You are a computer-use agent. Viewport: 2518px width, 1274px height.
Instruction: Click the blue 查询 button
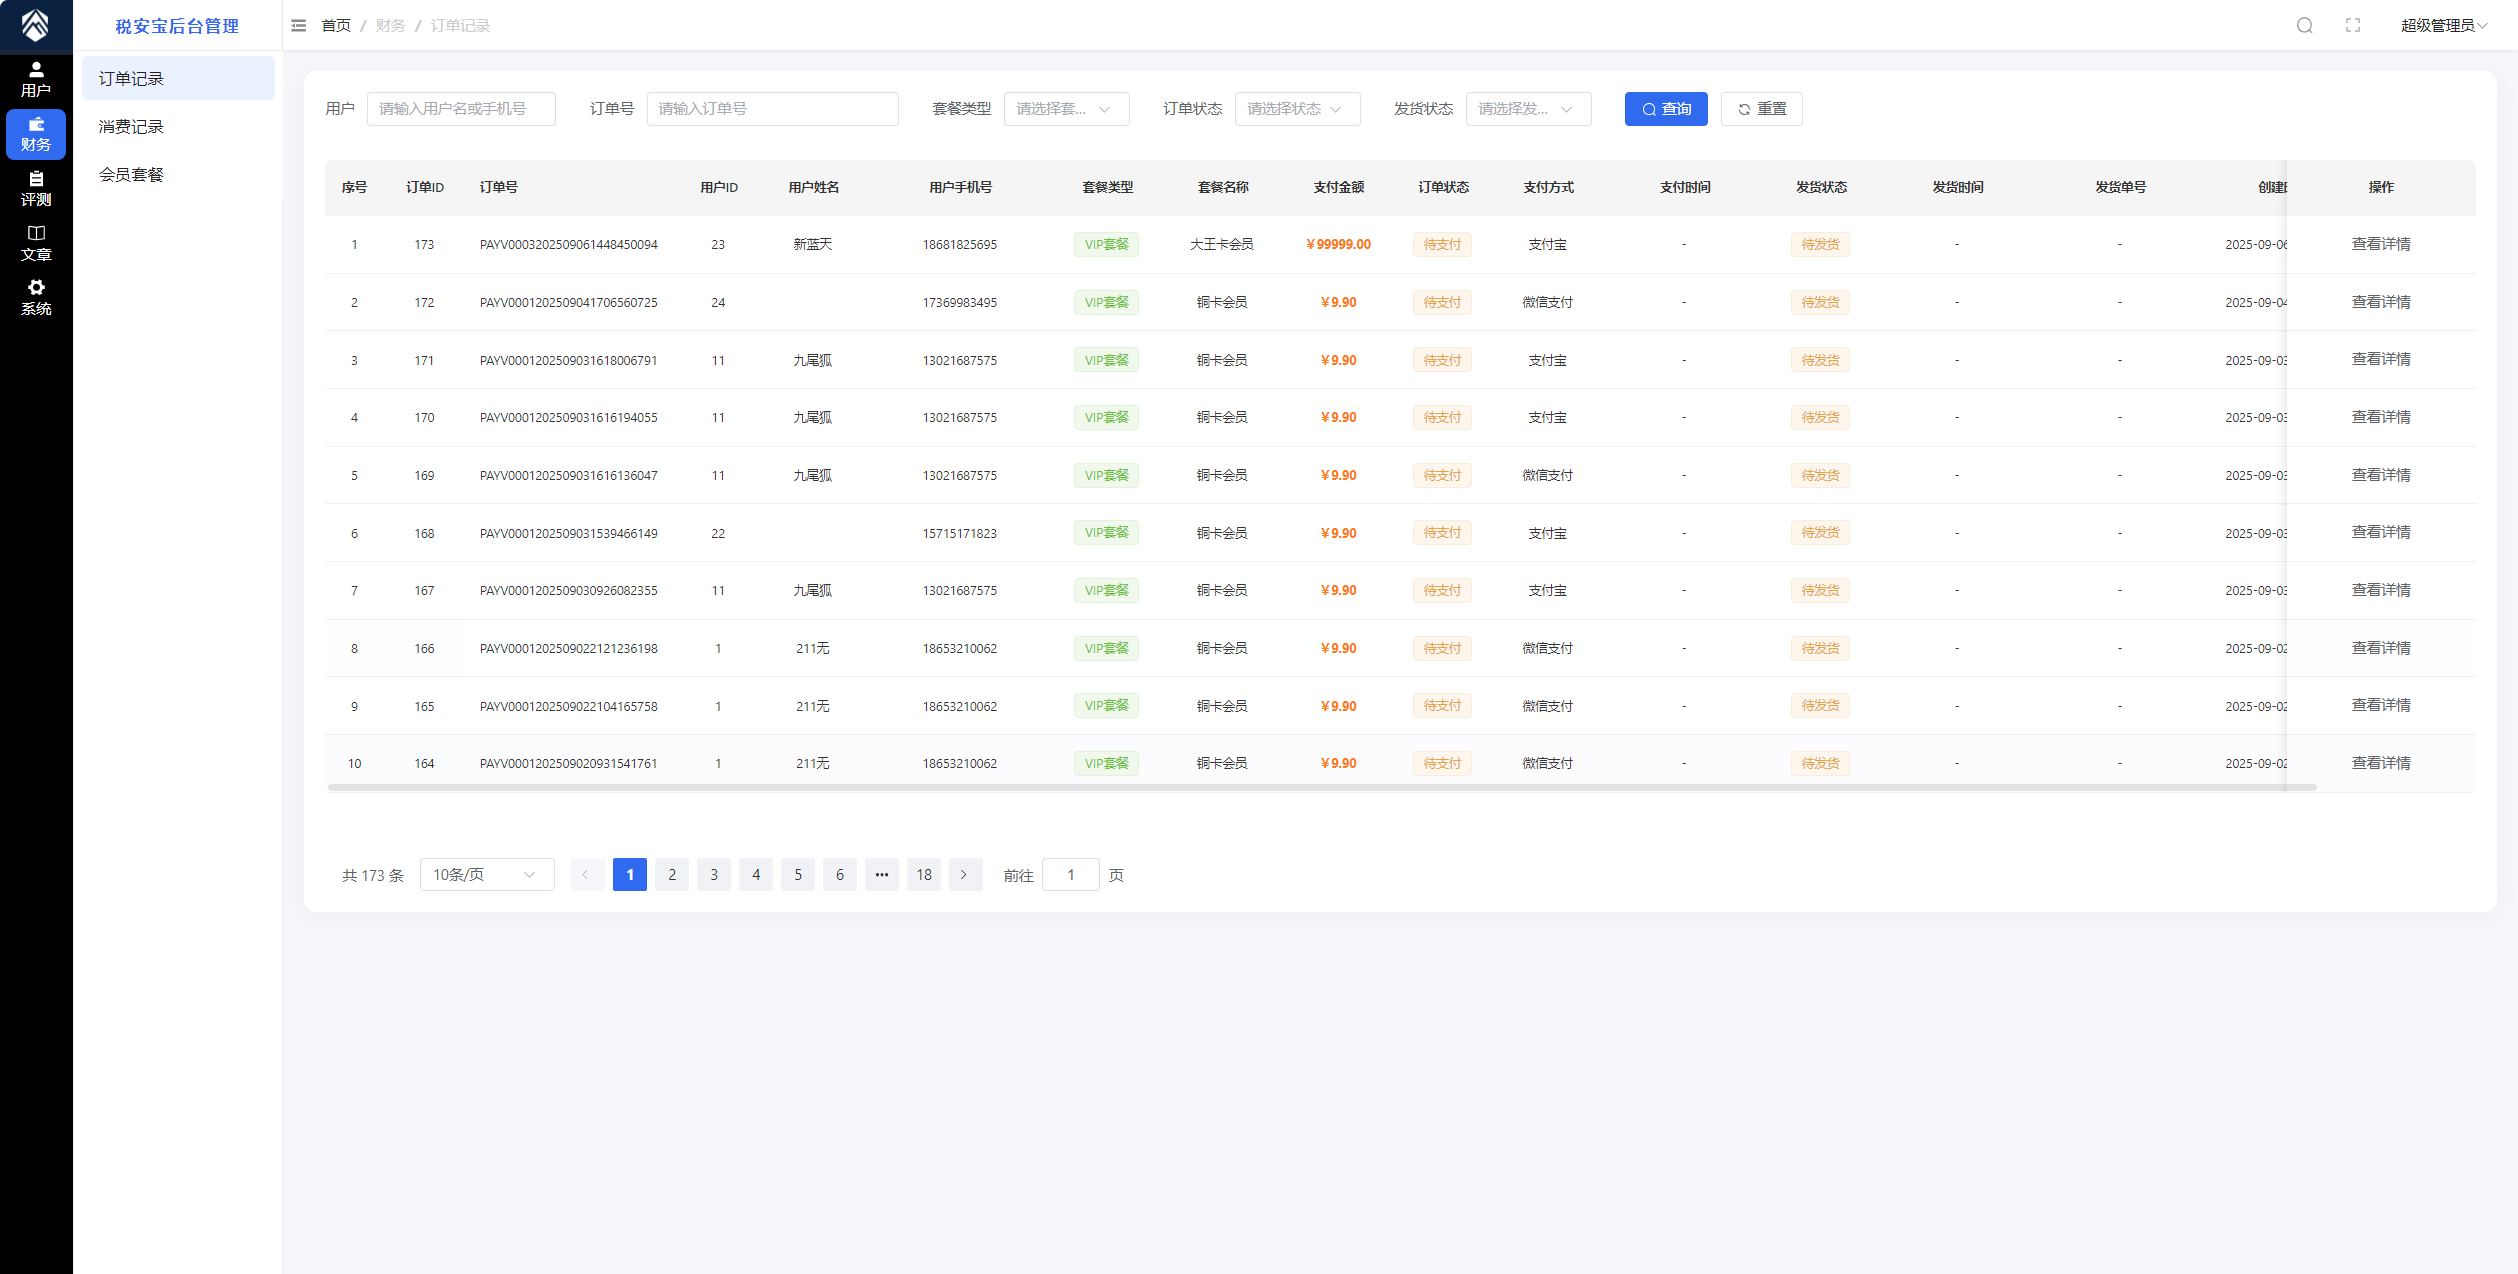tap(1665, 109)
